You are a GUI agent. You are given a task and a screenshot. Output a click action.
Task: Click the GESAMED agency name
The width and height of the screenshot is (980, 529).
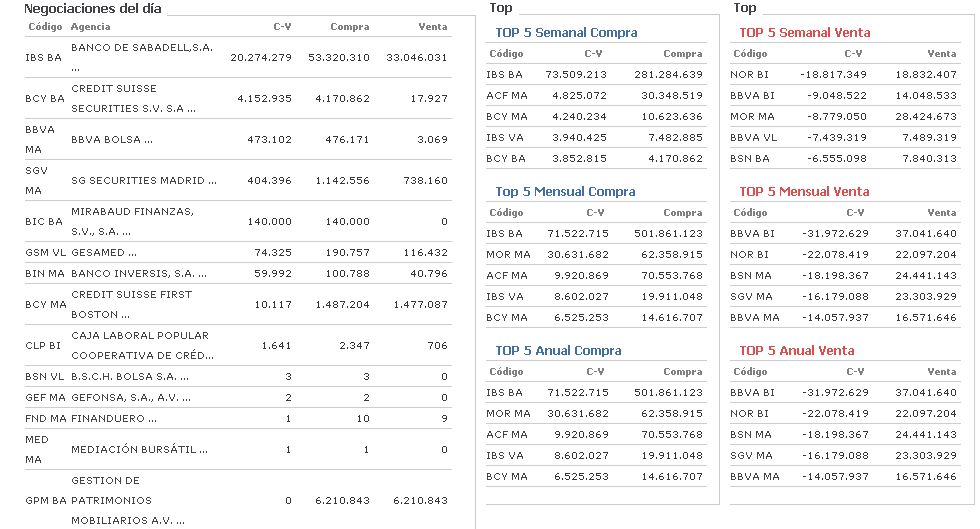tap(104, 253)
